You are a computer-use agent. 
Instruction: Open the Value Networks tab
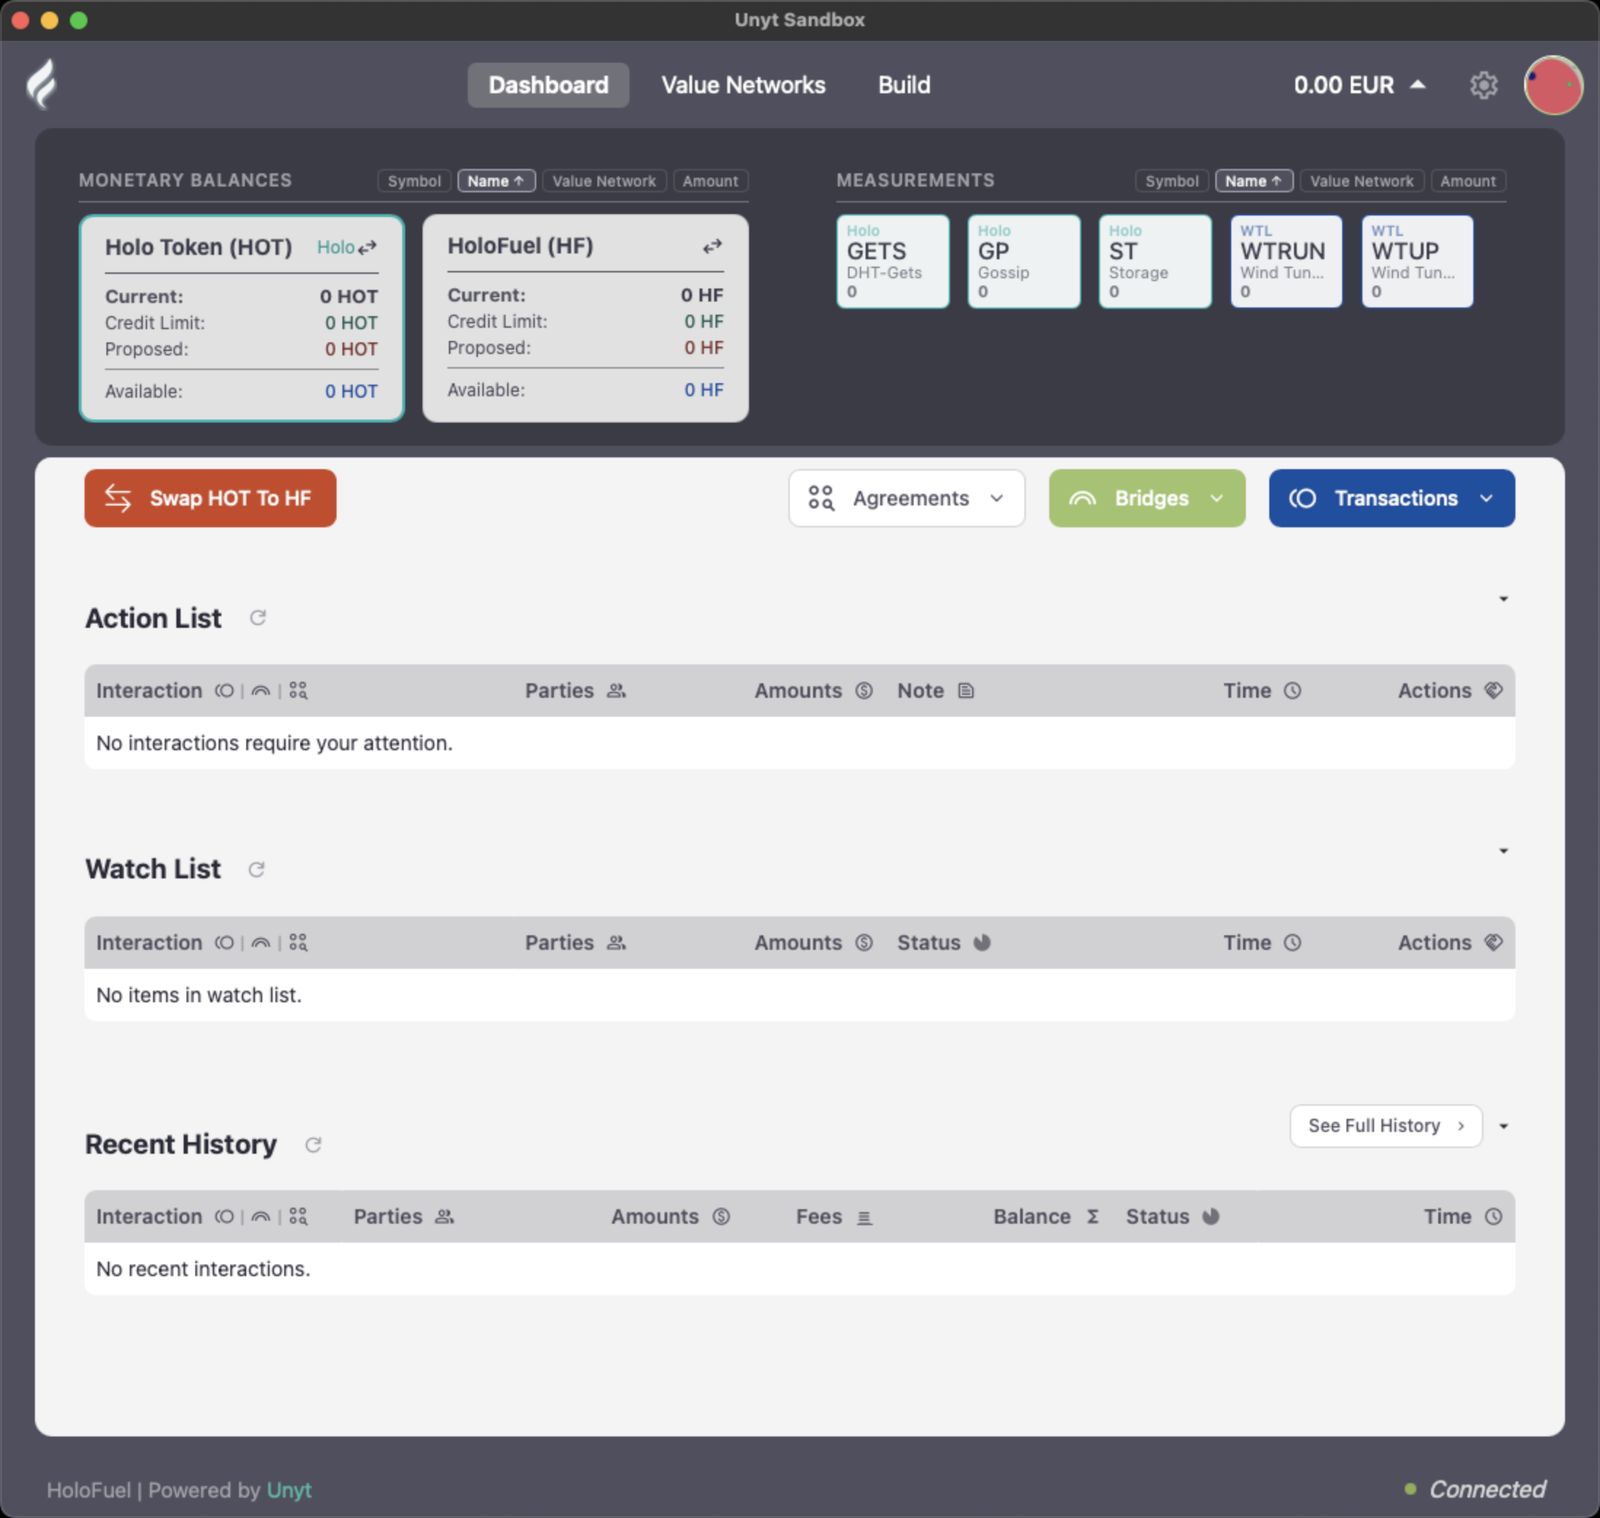coord(743,85)
